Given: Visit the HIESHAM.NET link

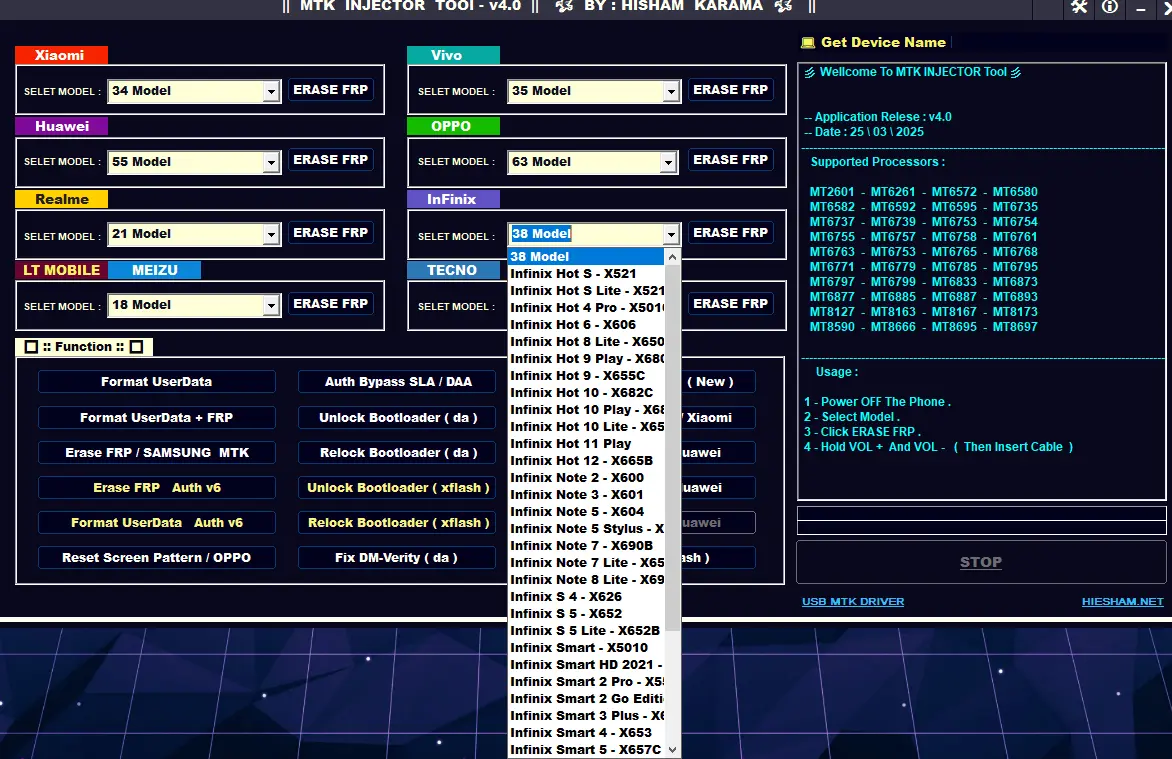Looking at the screenshot, I should [1122, 602].
